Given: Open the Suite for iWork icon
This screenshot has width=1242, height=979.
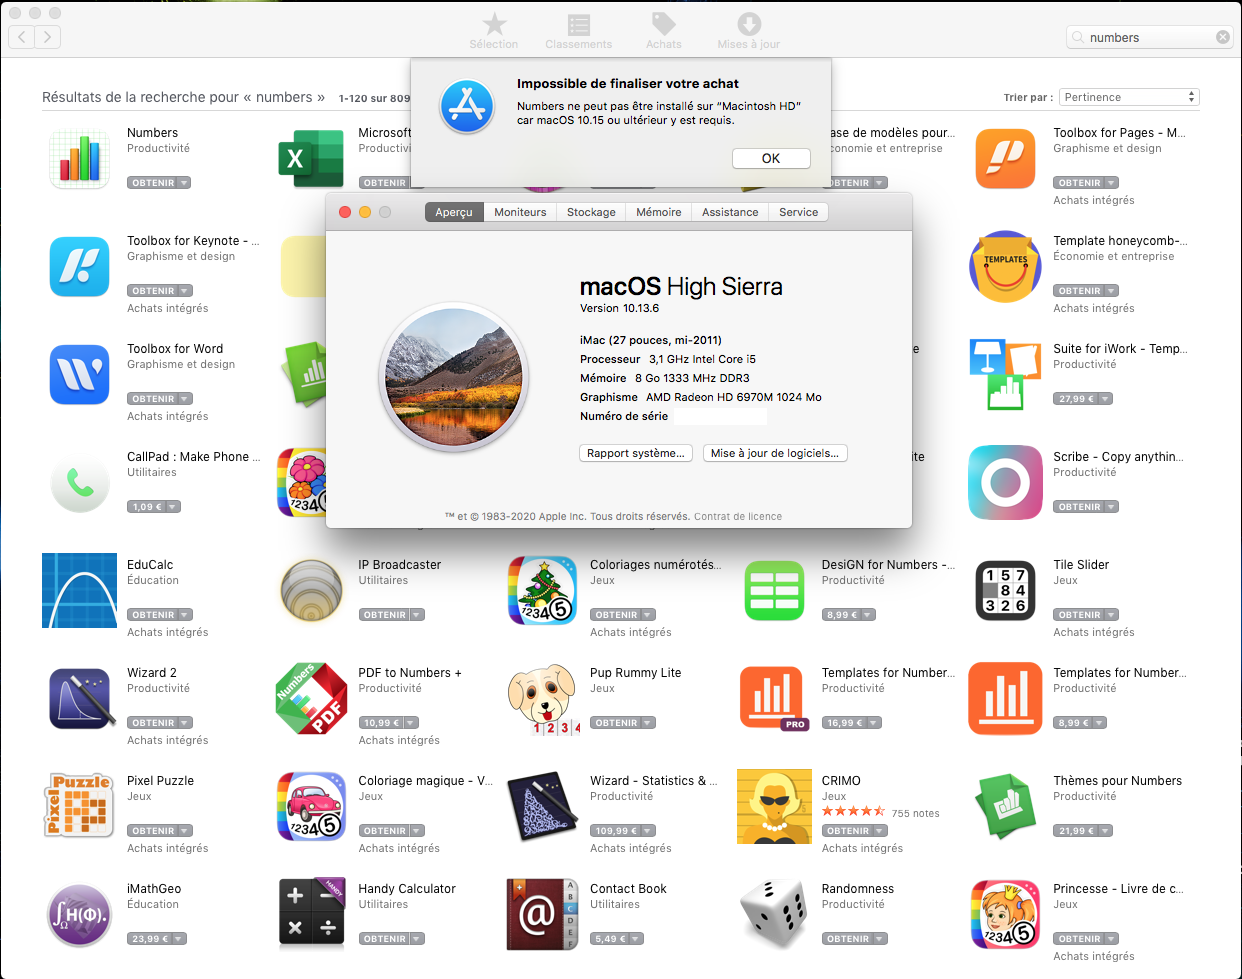Looking at the screenshot, I should pyautogui.click(x=1005, y=375).
